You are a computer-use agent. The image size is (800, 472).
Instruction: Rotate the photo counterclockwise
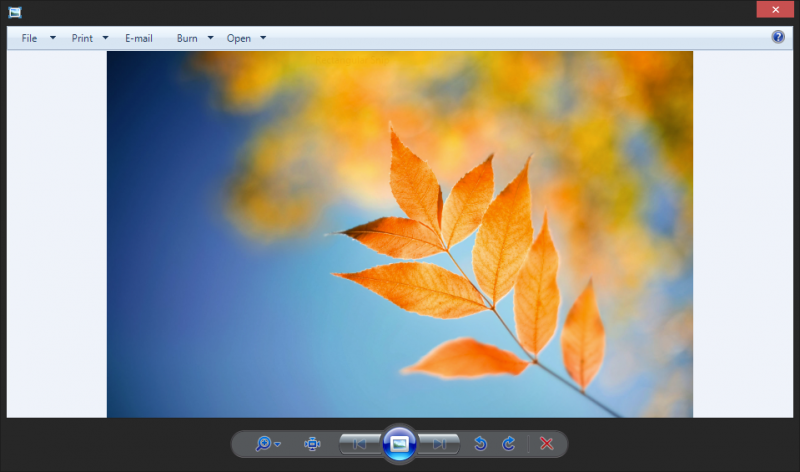click(480, 443)
